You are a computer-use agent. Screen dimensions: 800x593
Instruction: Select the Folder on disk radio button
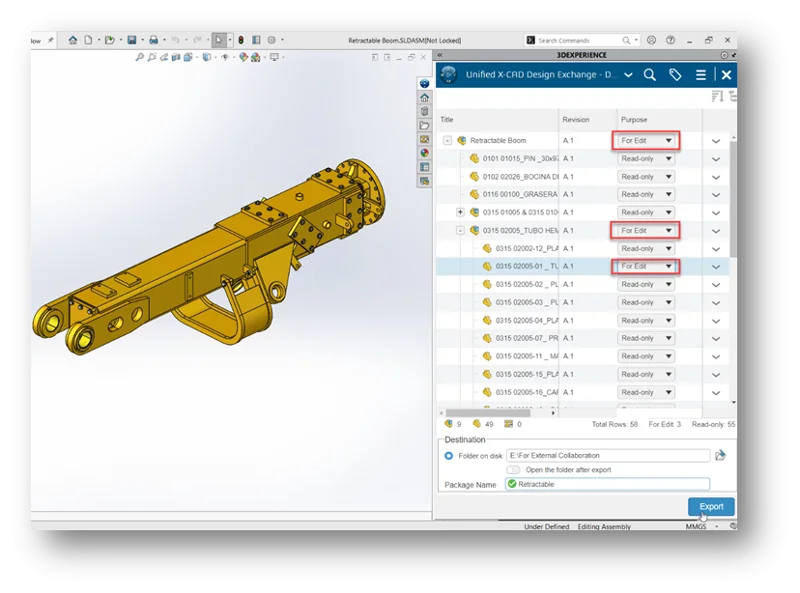449,455
